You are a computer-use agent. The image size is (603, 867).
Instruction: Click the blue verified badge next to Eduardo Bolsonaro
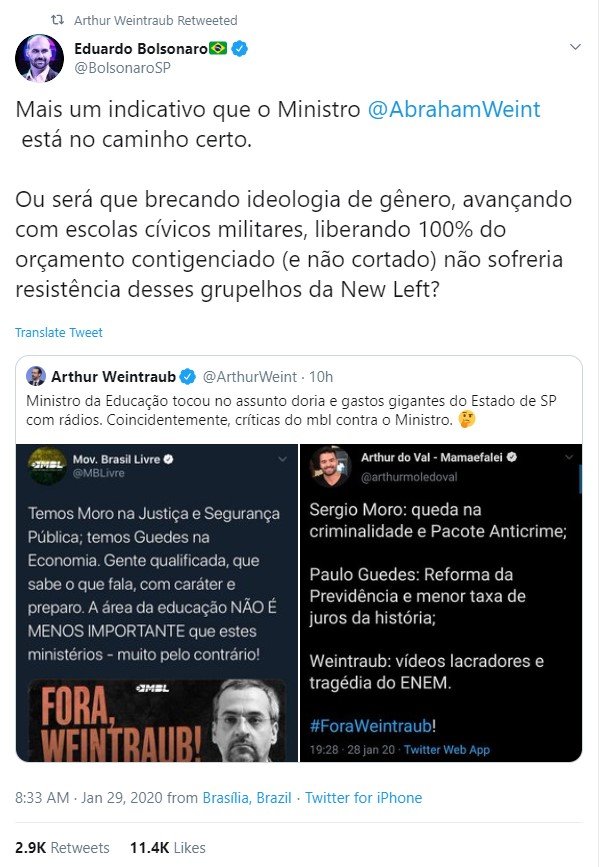[239, 49]
